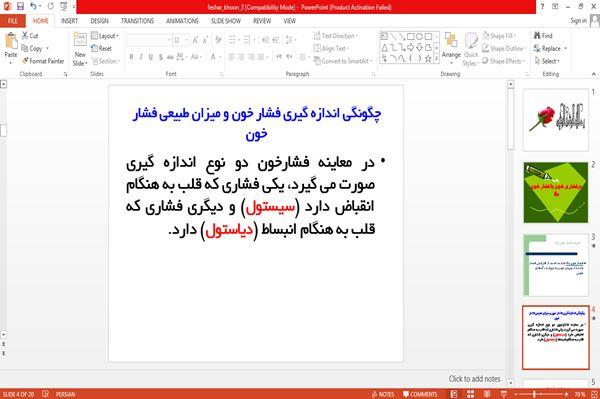Expand the Section dropdown
Image resolution: width=600 pixels, height=399 pixels.
[x=106, y=61]
